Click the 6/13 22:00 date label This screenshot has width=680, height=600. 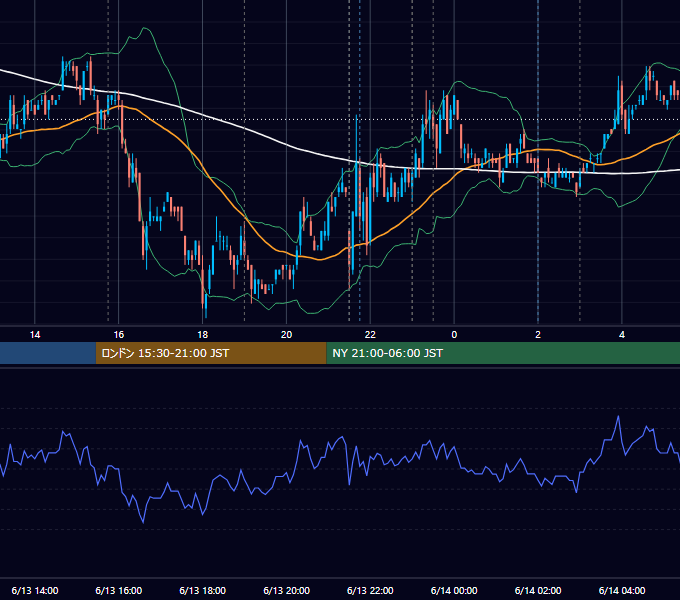tap(370, 590)
